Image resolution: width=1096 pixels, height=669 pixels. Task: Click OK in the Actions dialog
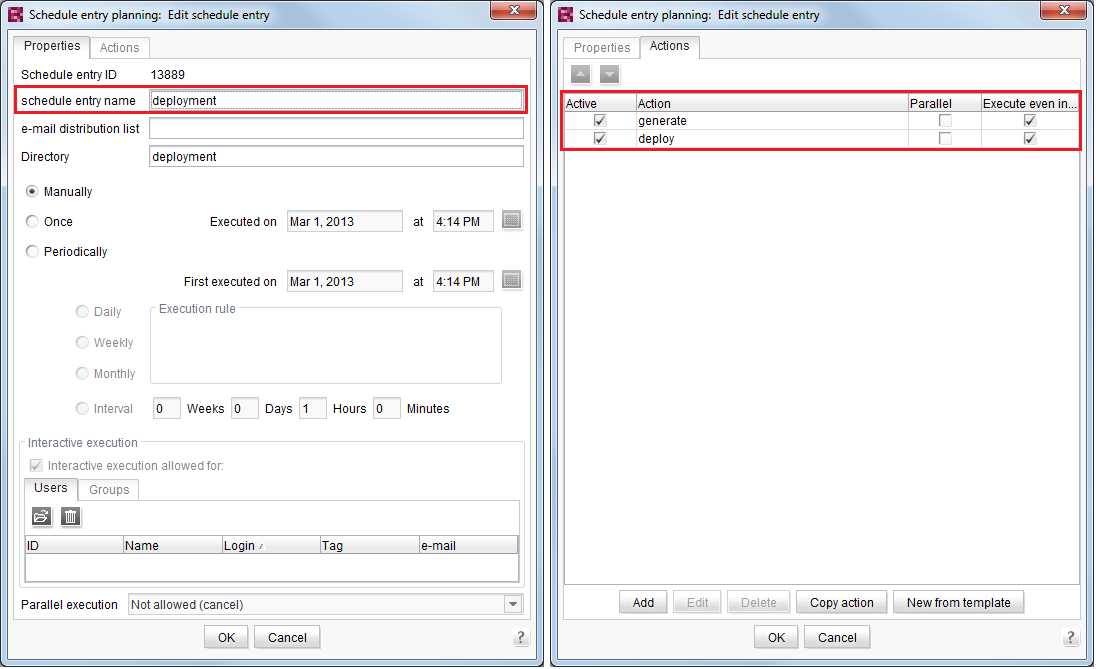click(x=777, y=638)
